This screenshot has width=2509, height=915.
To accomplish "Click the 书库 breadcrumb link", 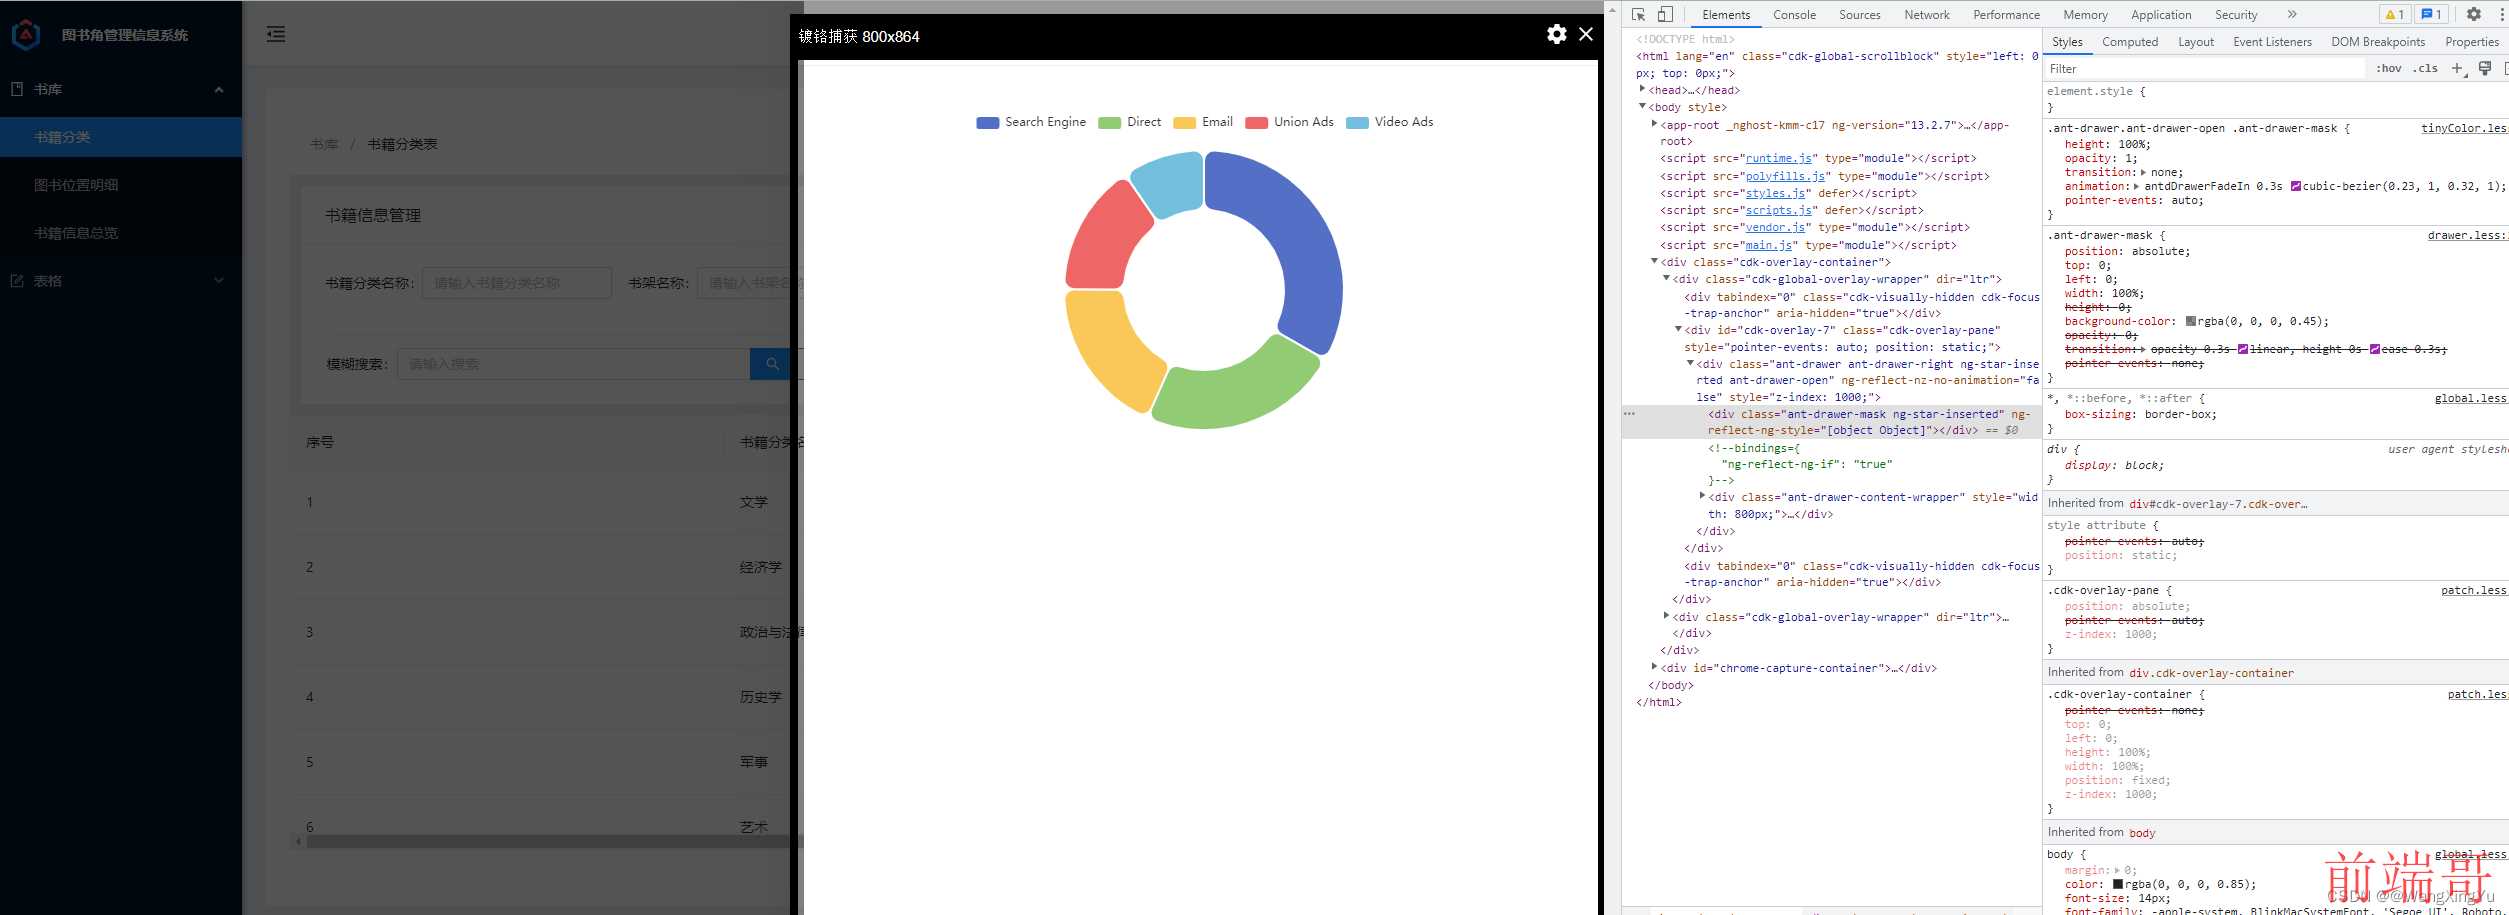I will [x=324, y=144].
